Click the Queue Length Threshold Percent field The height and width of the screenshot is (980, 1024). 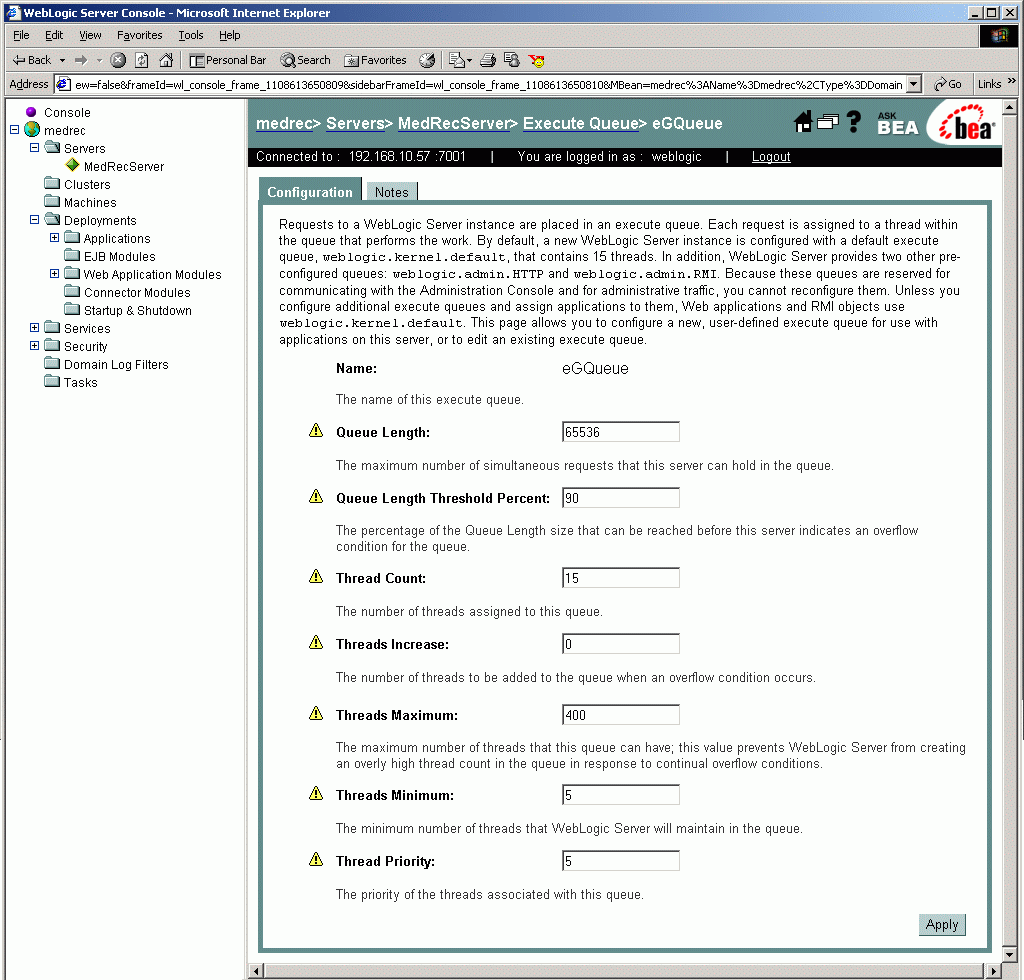[620, 498]
